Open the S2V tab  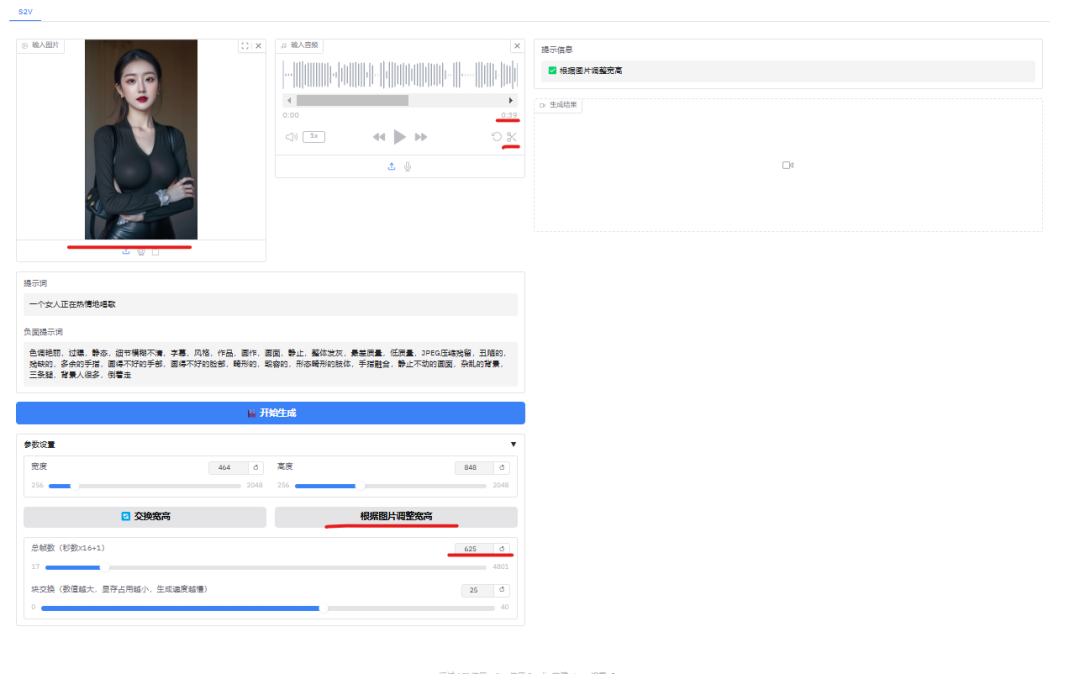click(25, 12)
